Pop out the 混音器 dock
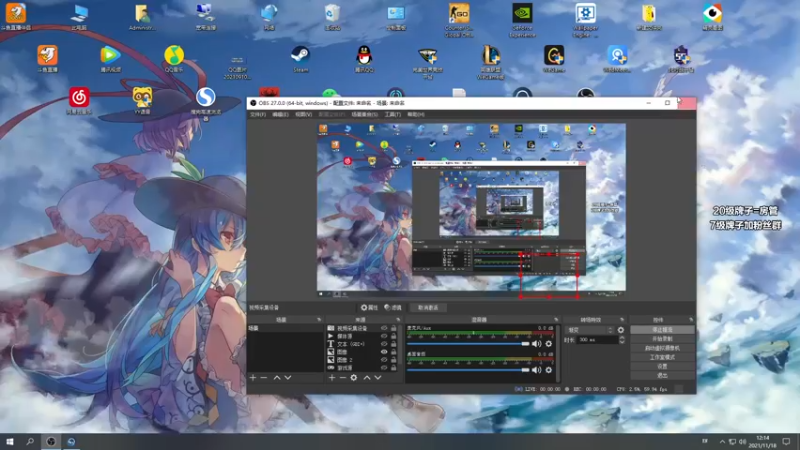The height and width of the screenshot is (450, 800). pos(556,320)
